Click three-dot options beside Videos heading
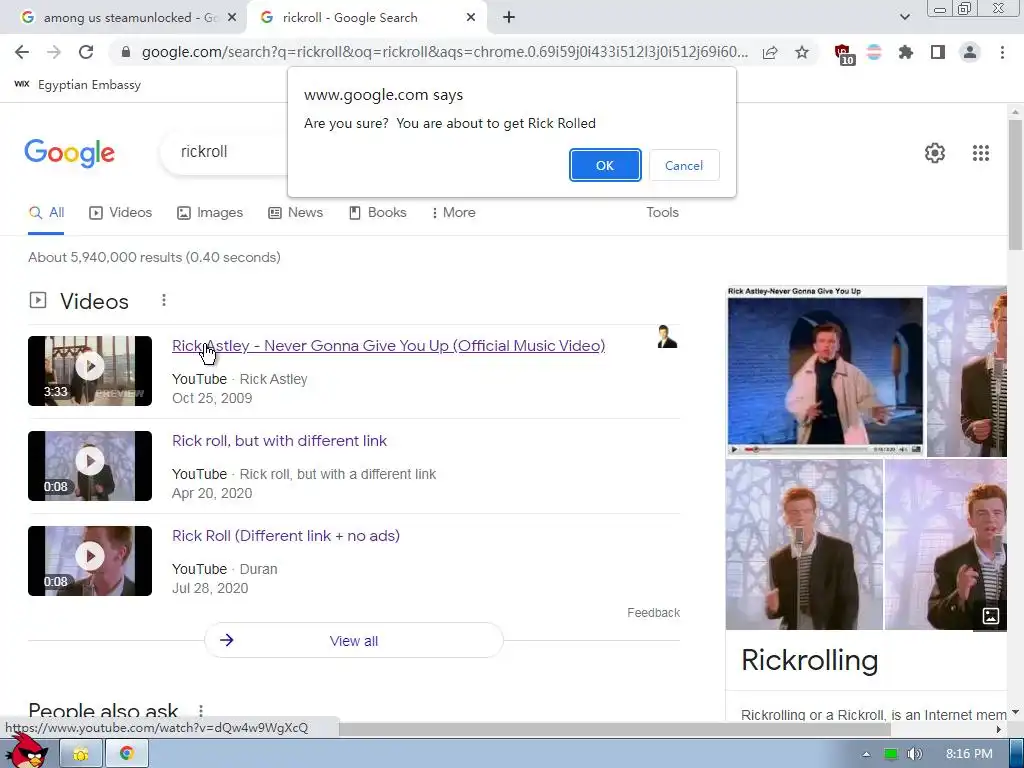 (x=164, y=300)
